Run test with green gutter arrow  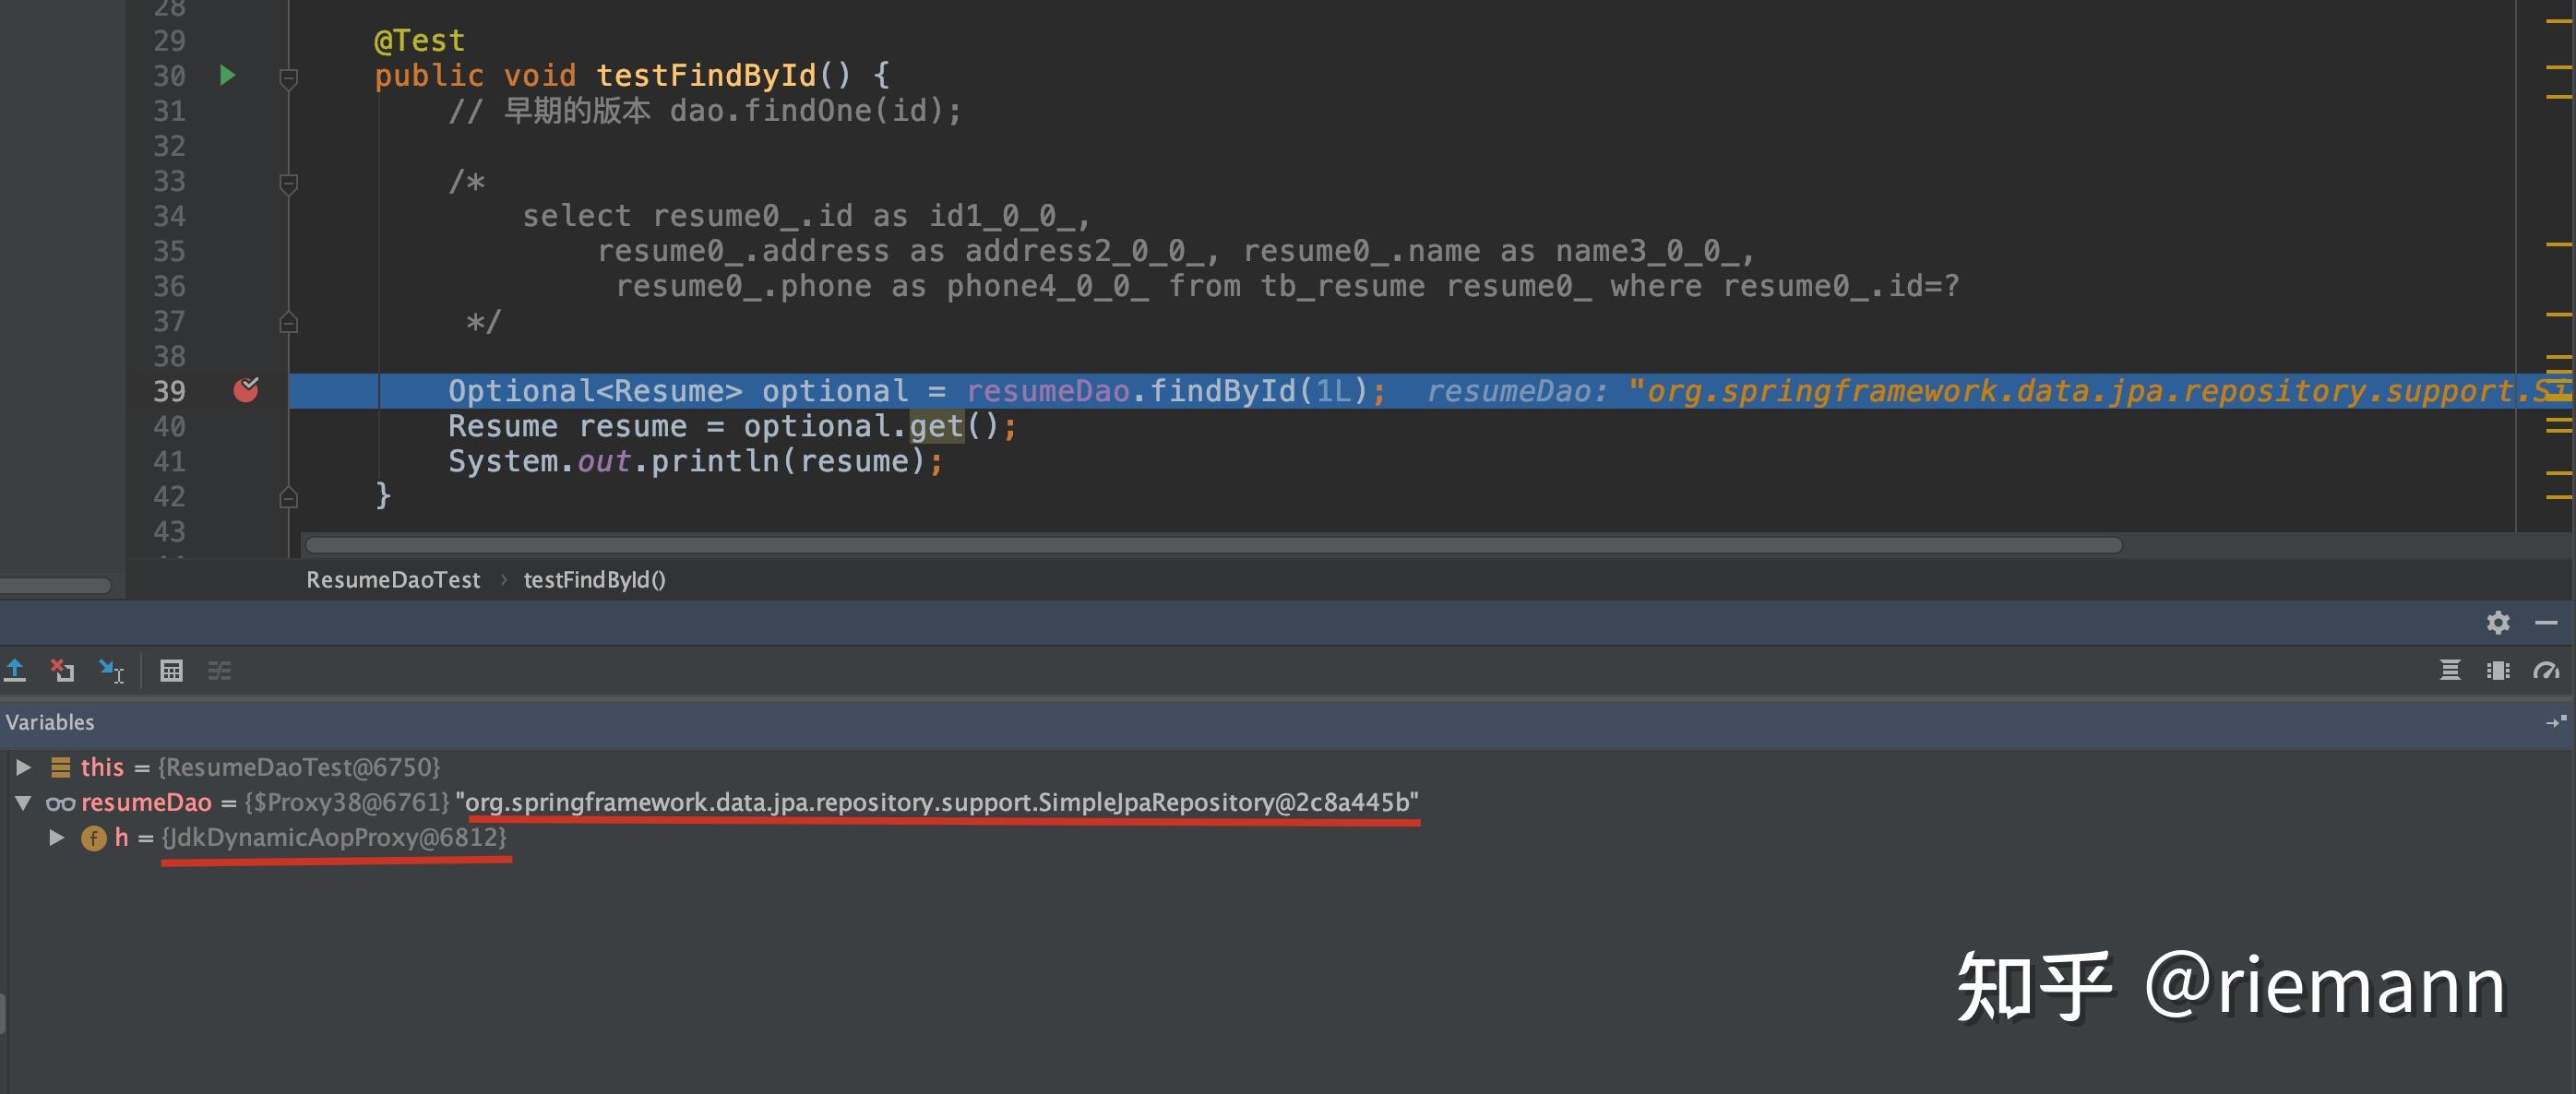[x=227, y=75]
